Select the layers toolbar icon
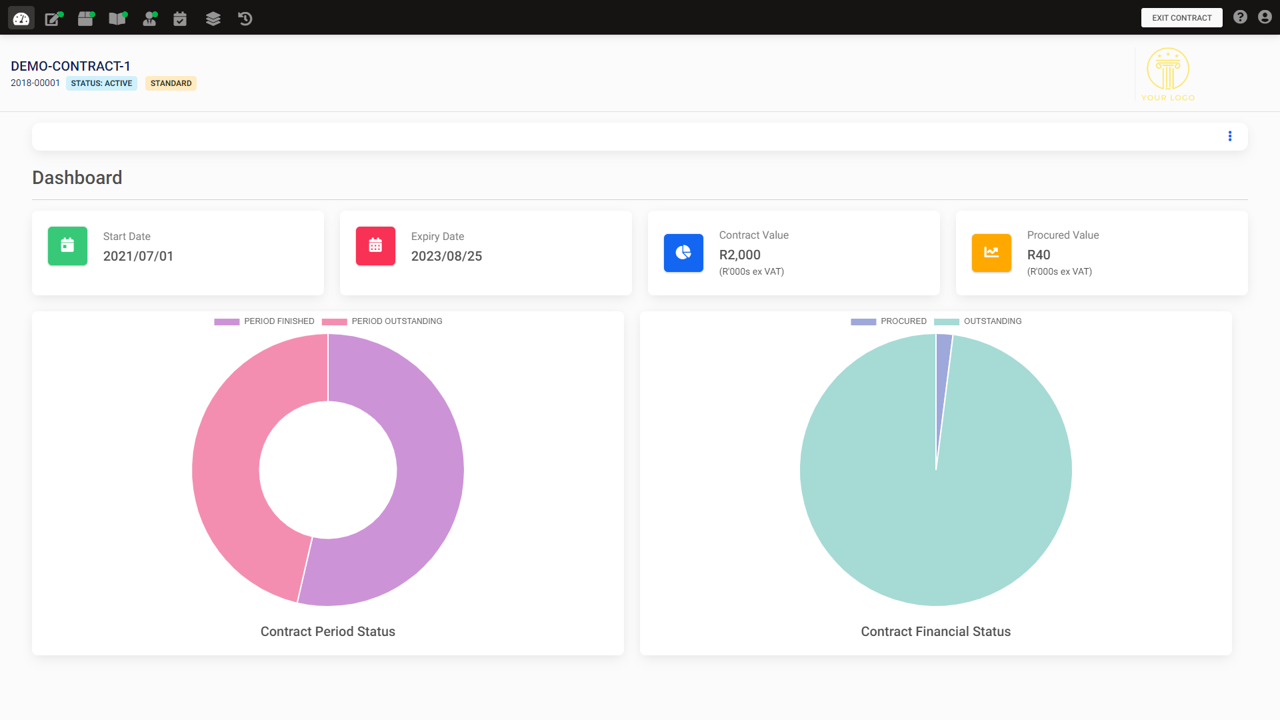Image resolution: width=1280 pixels, height=720 pixels. (212, 18)
